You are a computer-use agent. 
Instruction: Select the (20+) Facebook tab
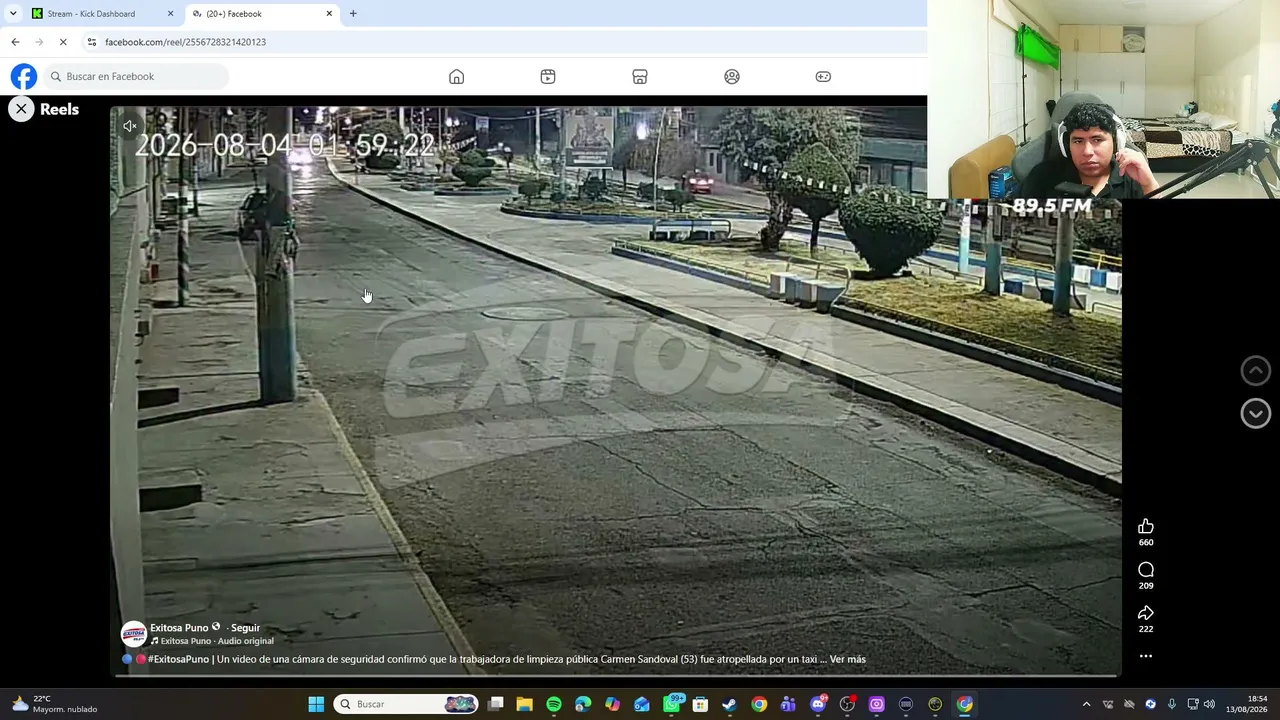click(x=263, y=14)
